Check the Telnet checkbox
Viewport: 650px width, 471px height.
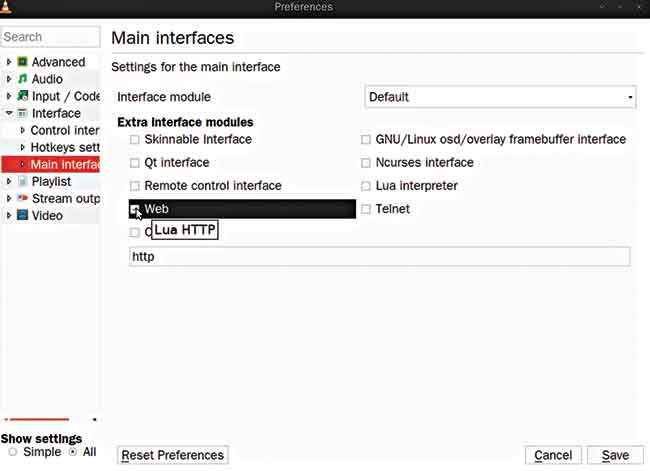click(366, 209)
